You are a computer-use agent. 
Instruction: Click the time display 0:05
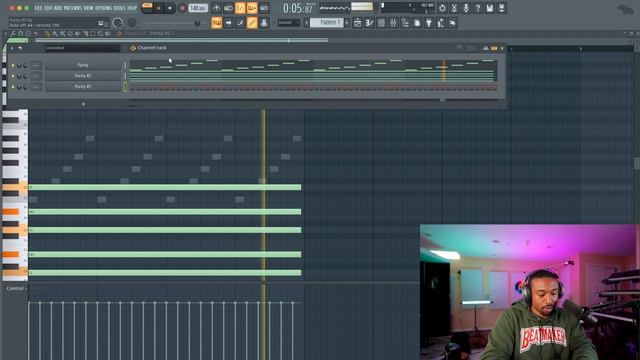tap(298, 8)
